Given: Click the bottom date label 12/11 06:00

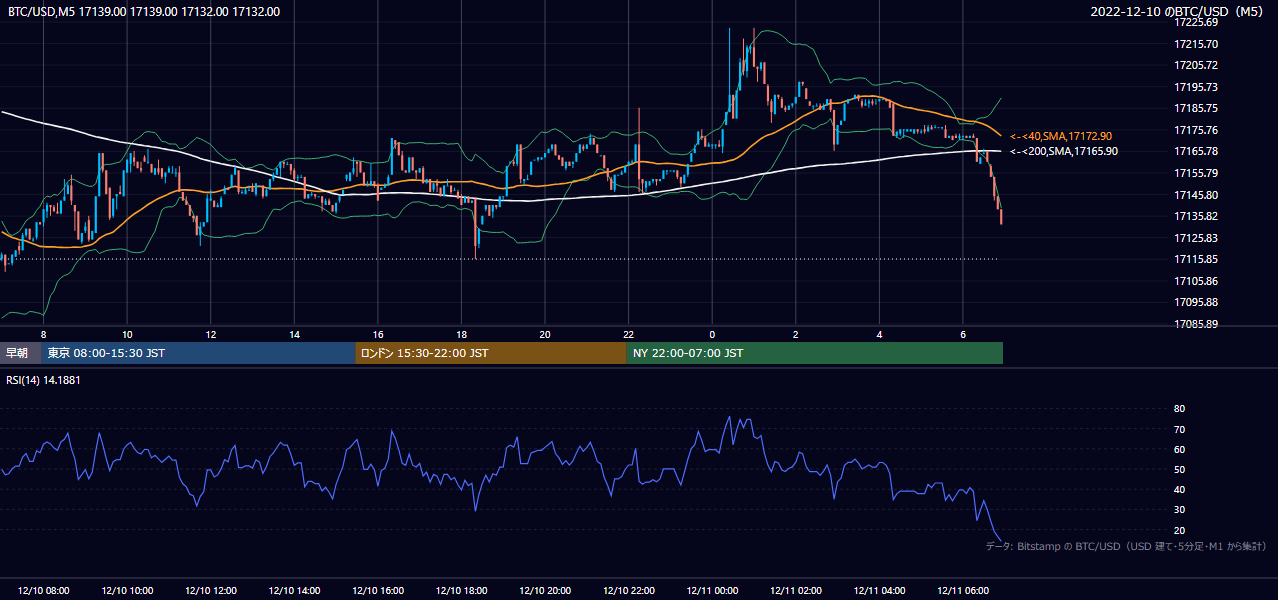Looking at the screenshot, I should (x=962, y=591).
